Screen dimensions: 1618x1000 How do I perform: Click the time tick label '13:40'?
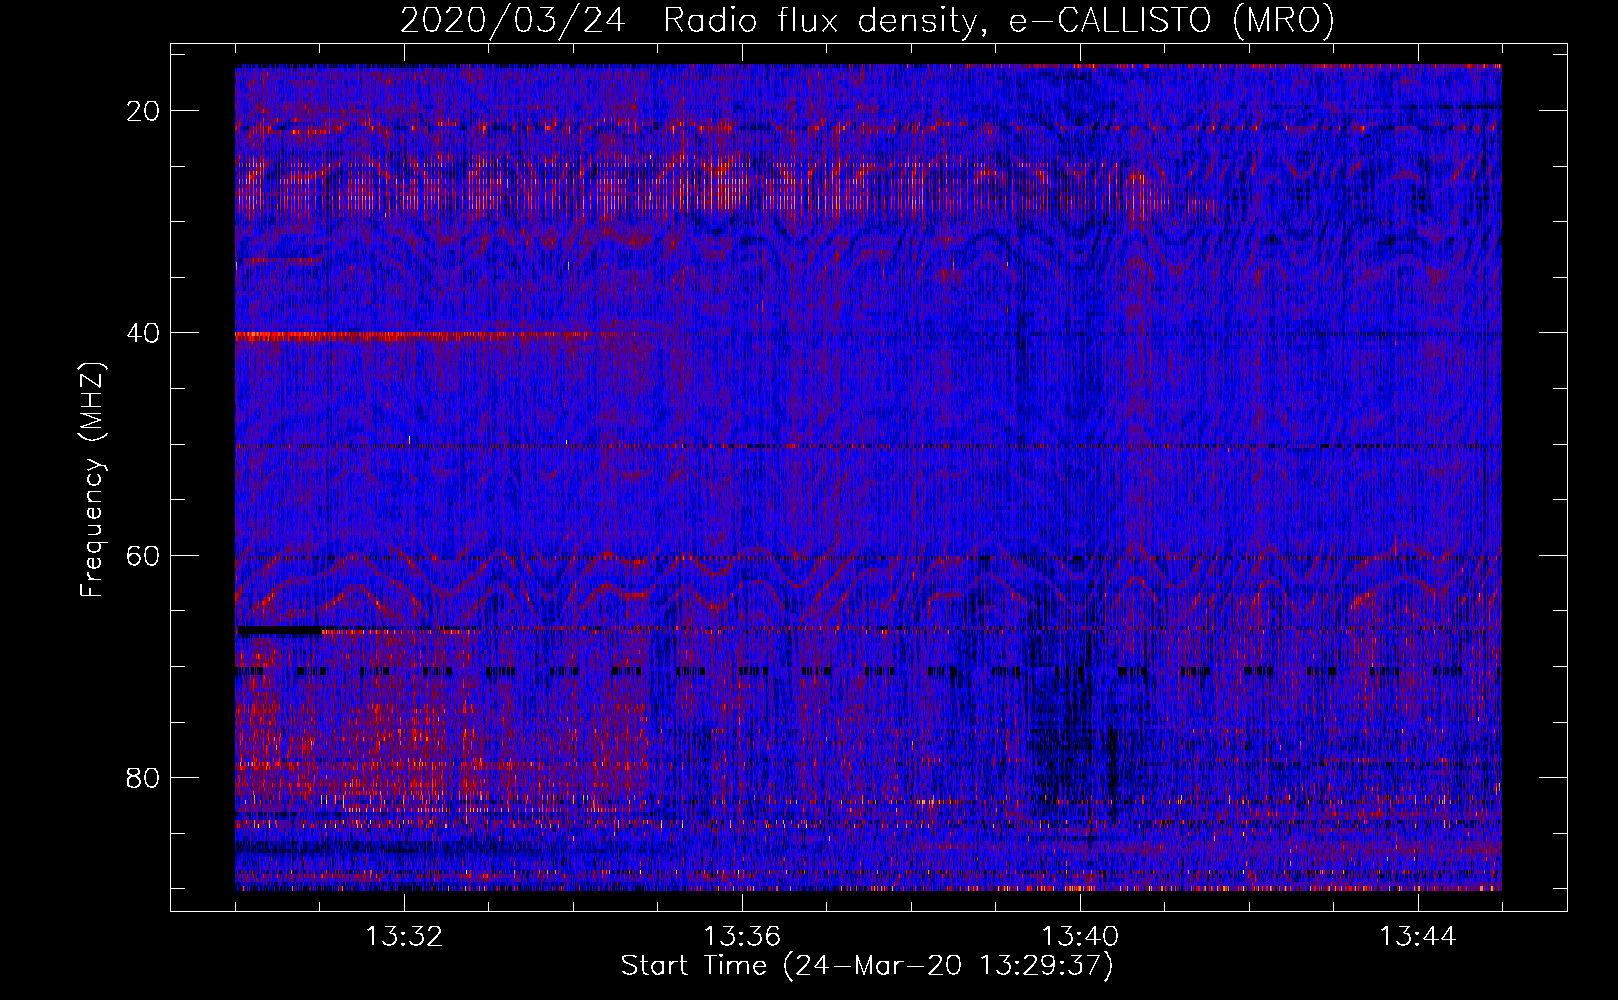pyautogui.click(x=1080, y=937)
